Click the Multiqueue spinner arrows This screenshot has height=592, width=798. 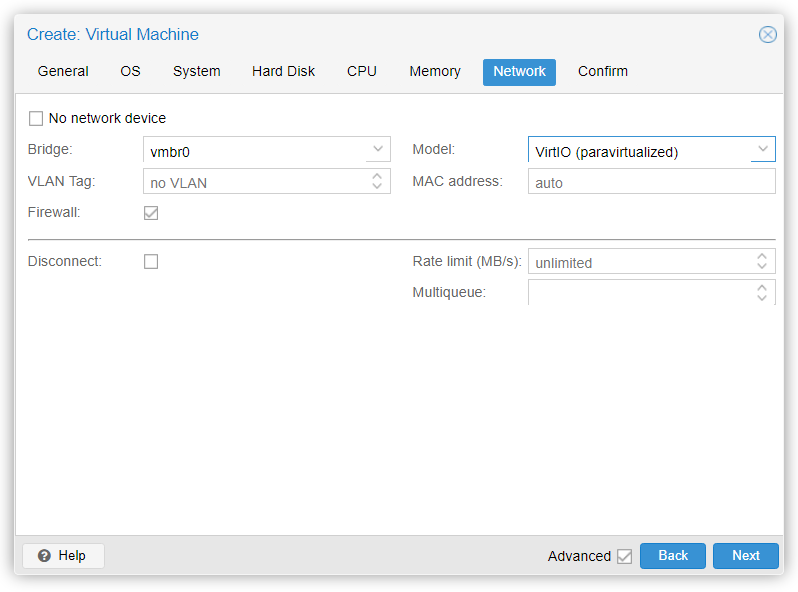[762, 292]
